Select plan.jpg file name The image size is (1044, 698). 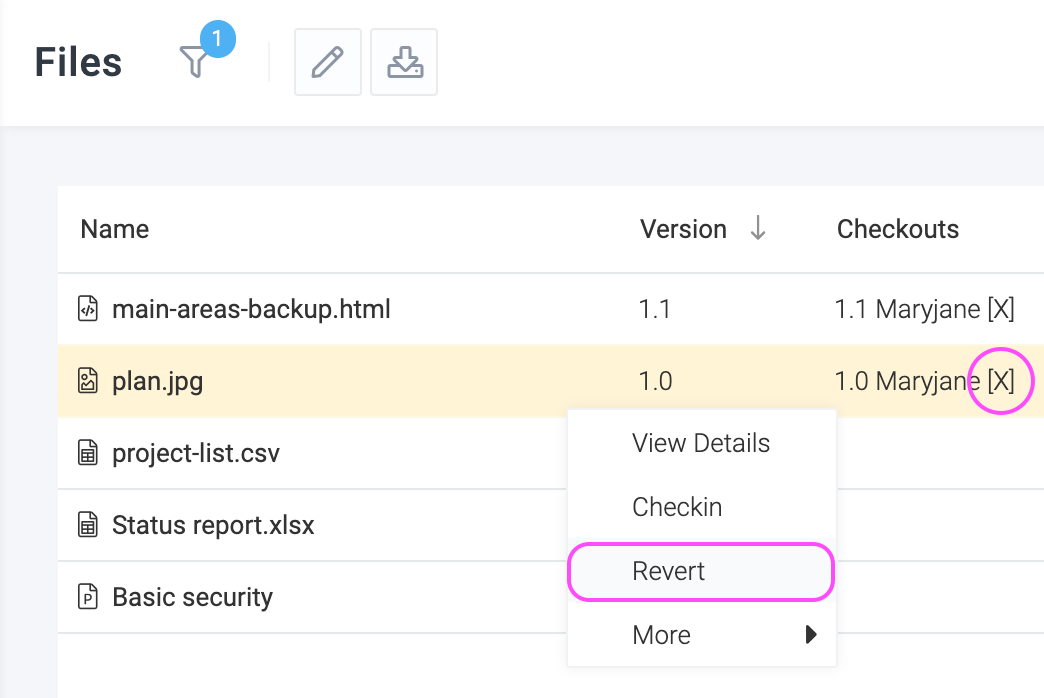click(157, 382)
